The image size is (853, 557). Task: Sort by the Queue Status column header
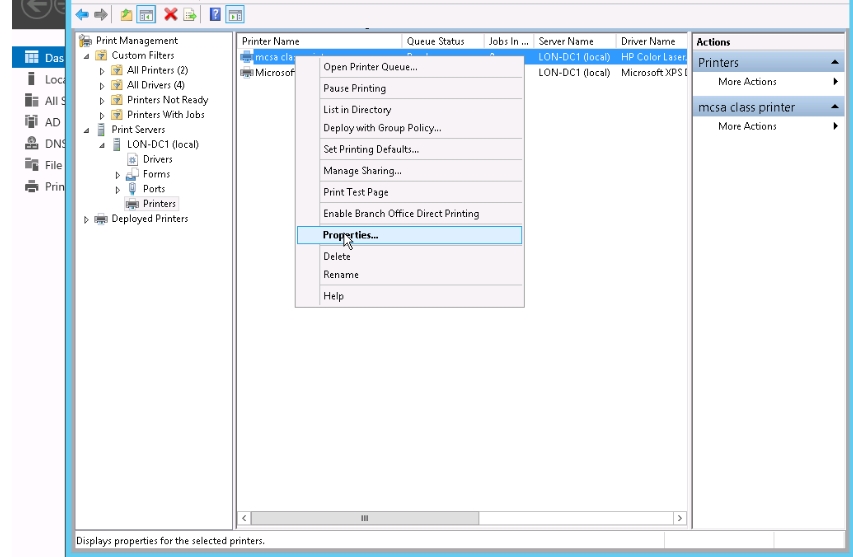tap(443, 41)
